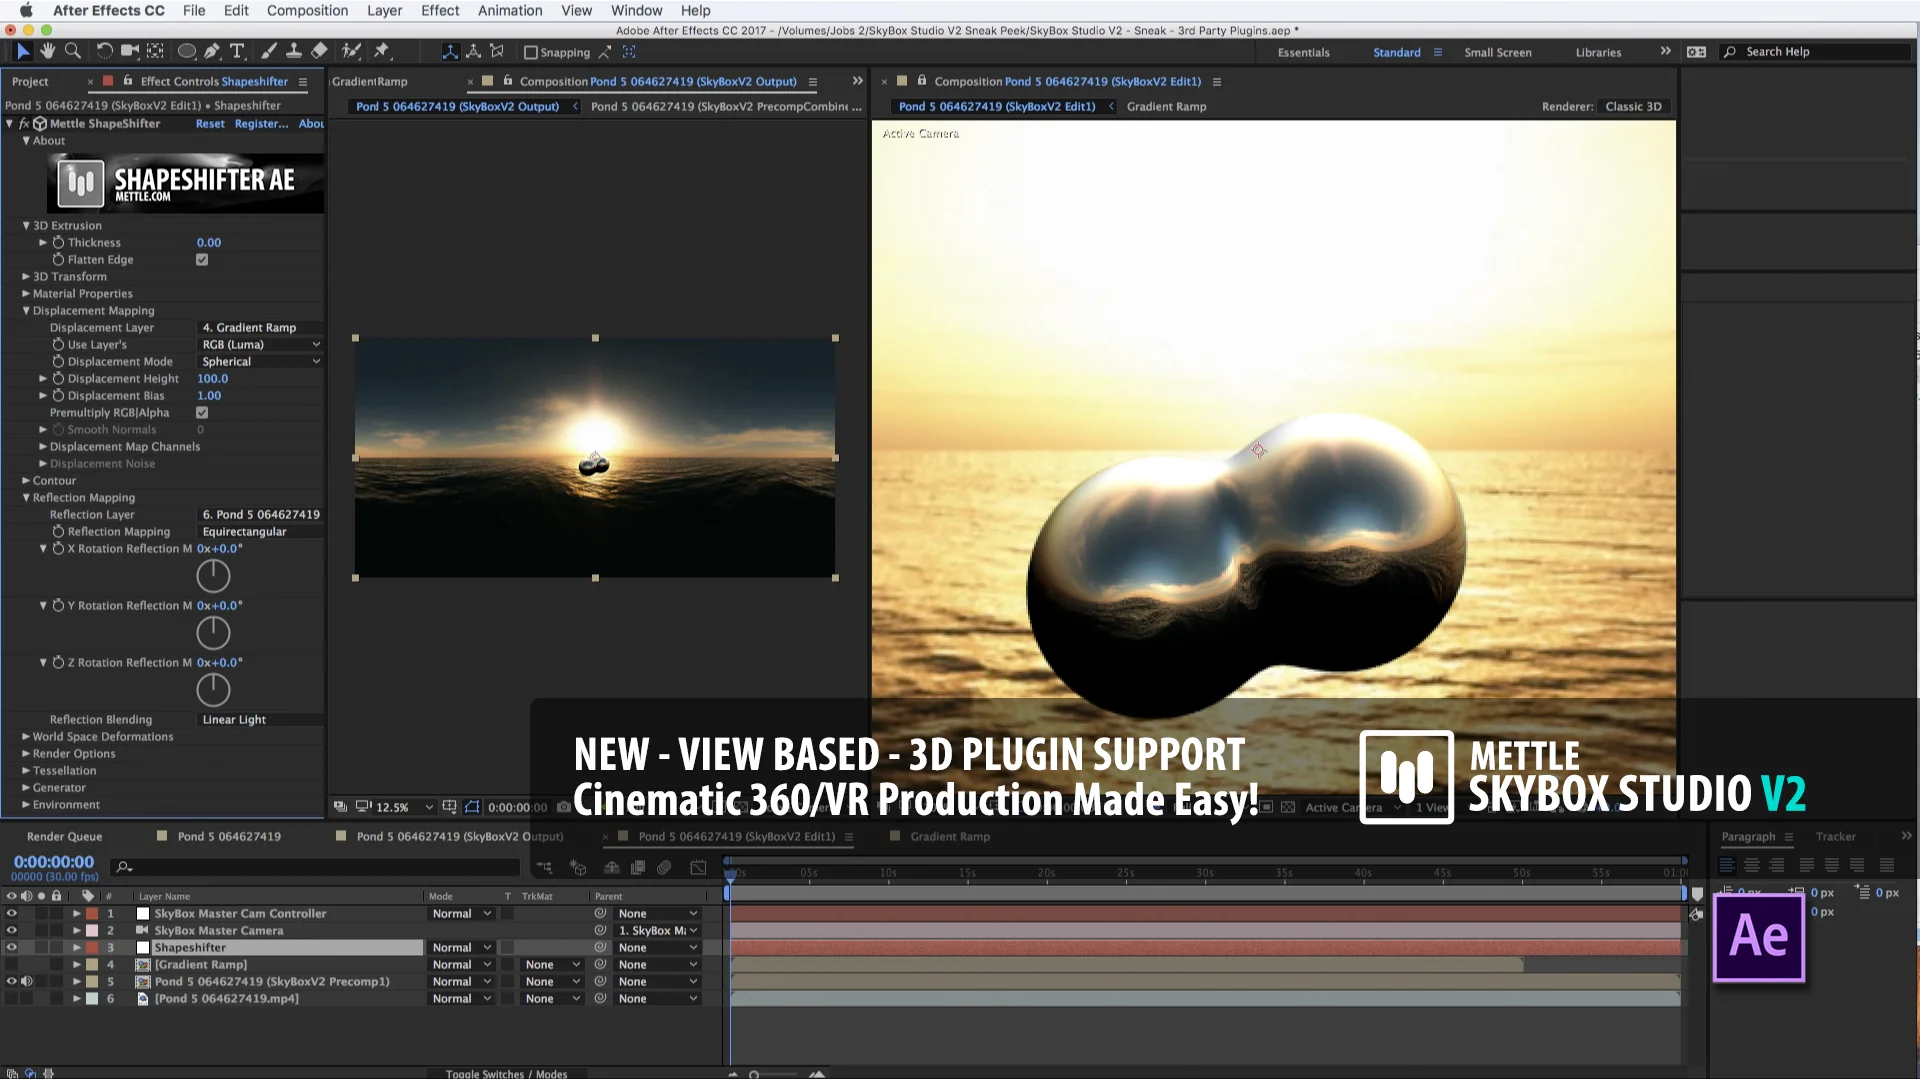The image size is (1920, 1080).
Task: Collapse the Reflection Mapping section
Action: tap(26, 497)
